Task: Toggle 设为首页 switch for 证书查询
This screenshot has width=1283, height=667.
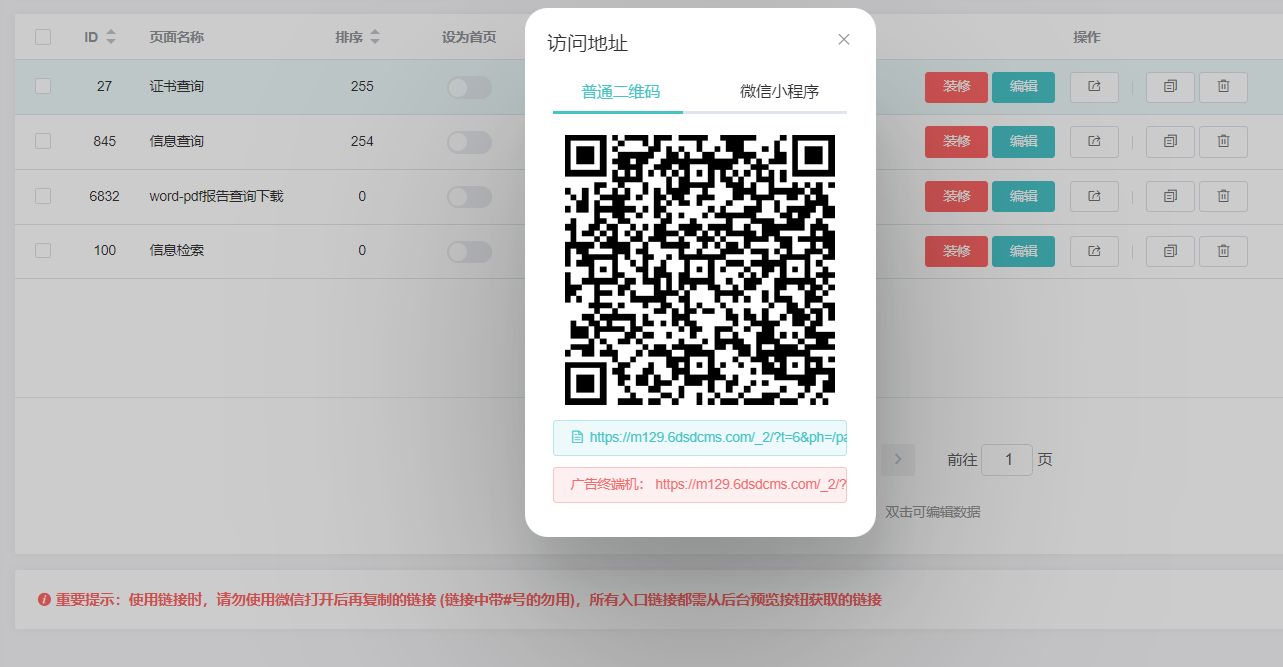Action: pos(469,87)
